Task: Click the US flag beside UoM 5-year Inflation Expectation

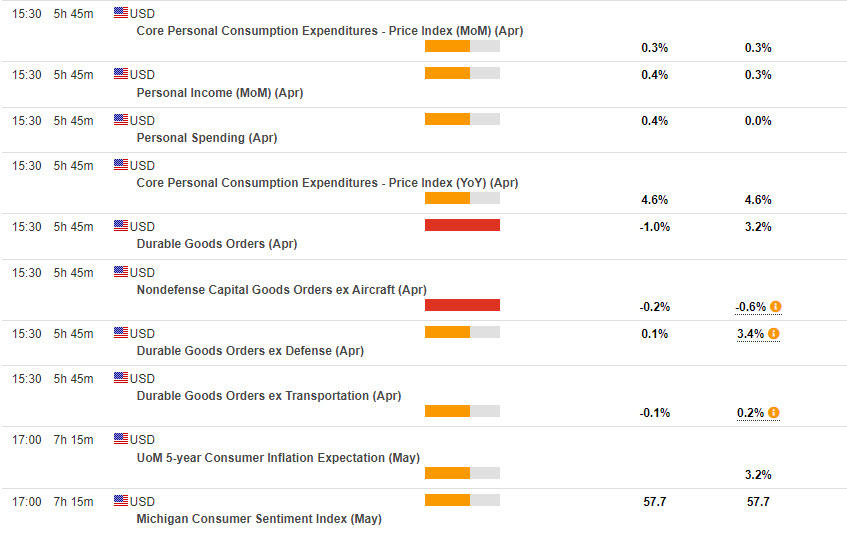Action: pos(121,439)
